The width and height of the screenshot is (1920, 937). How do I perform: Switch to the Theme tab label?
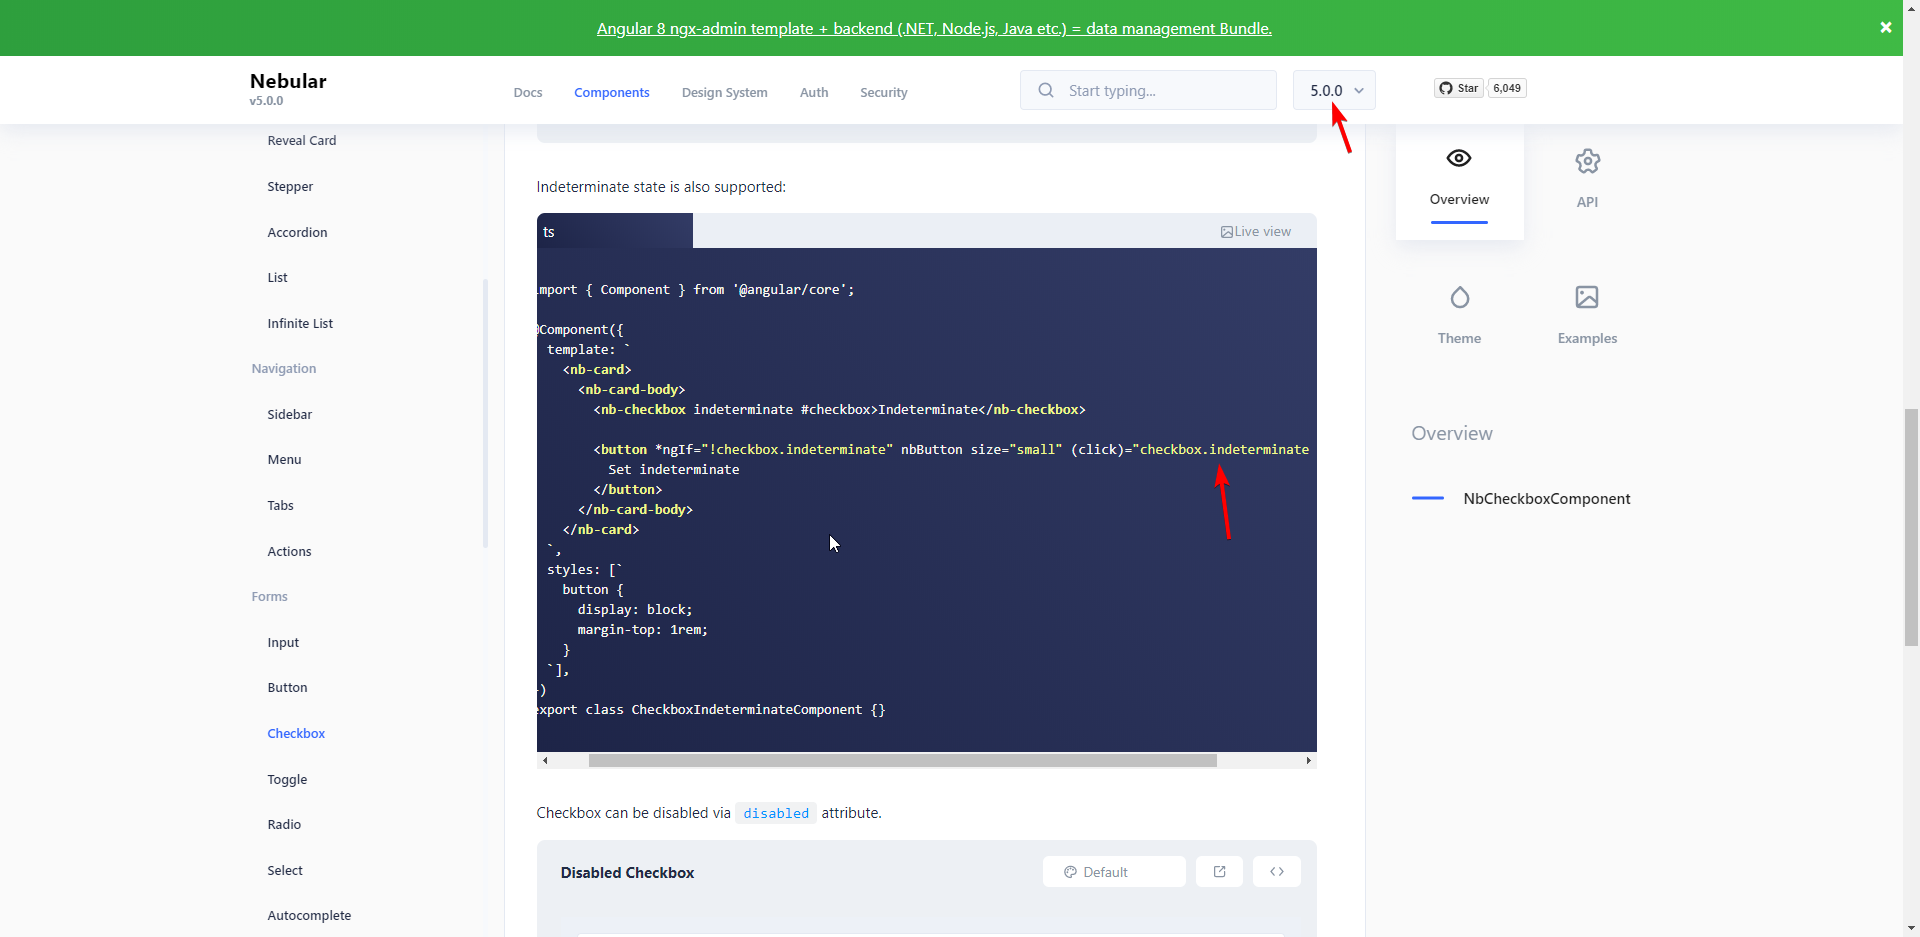(1459, 338)
